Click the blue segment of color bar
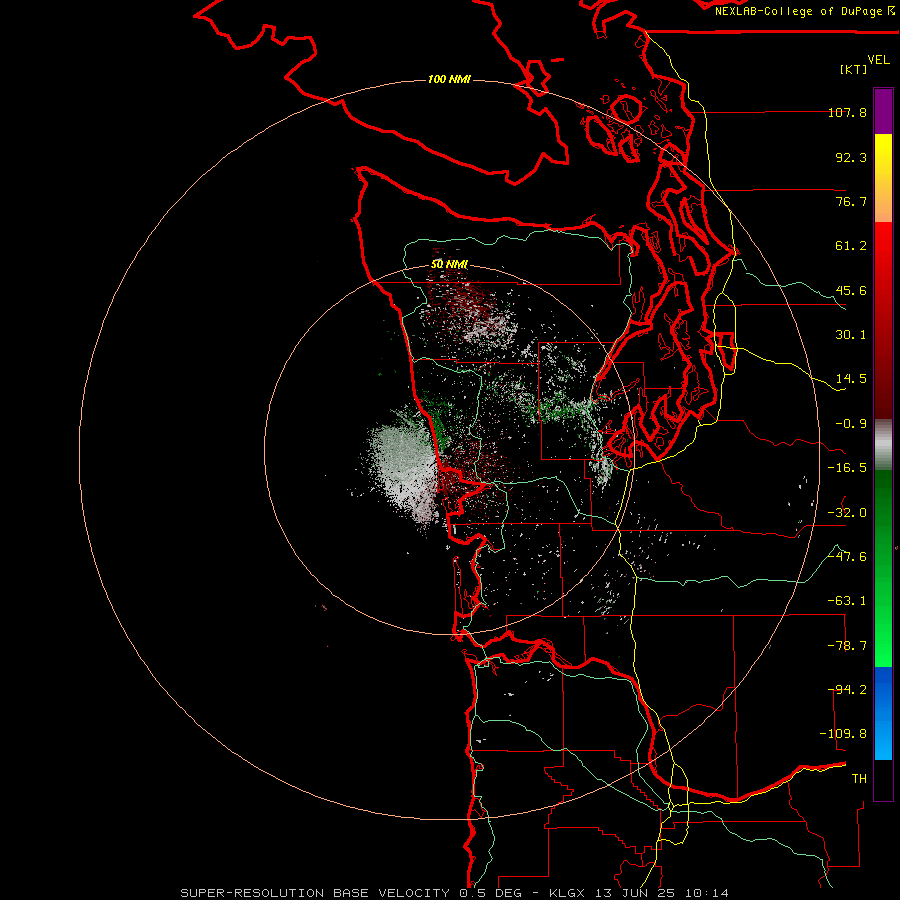Image resolution: width=900 pixels, height=900 pixels. [883, 712]
